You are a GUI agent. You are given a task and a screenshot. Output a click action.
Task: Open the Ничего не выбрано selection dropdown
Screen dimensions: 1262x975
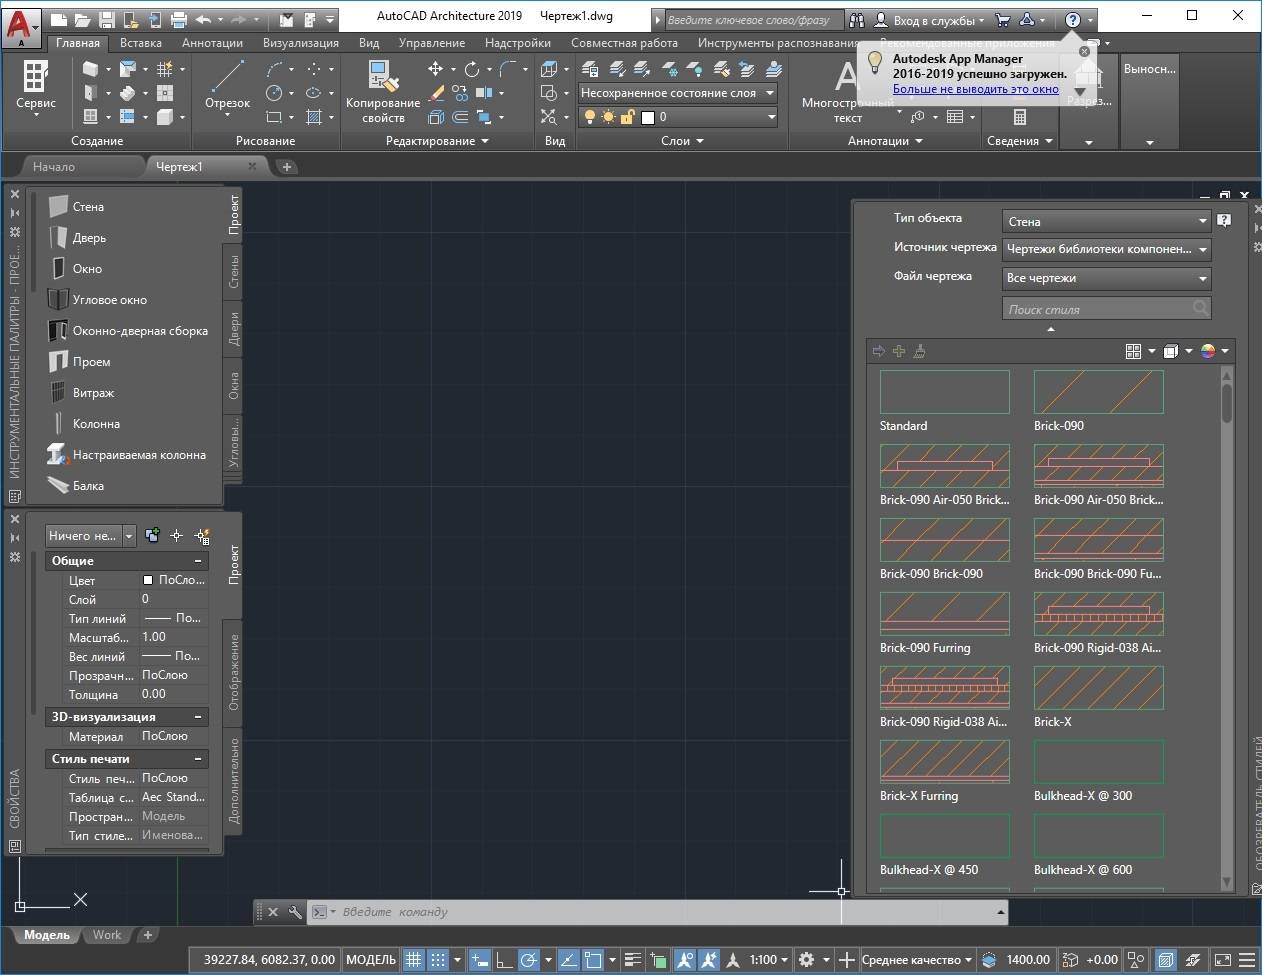pos(90,536)
